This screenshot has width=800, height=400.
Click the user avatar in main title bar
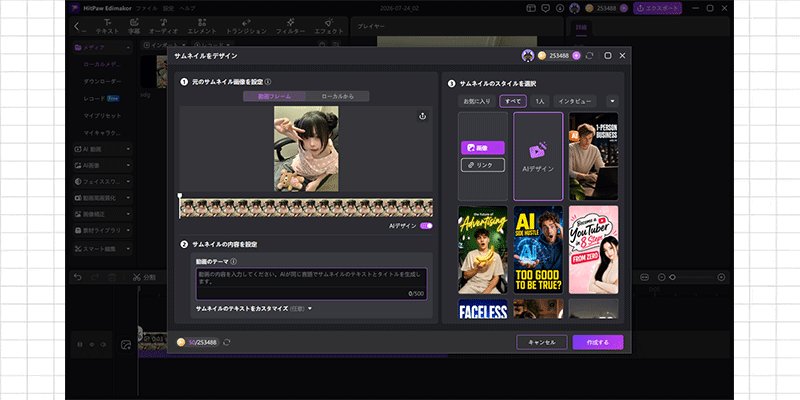coord(574,8)
